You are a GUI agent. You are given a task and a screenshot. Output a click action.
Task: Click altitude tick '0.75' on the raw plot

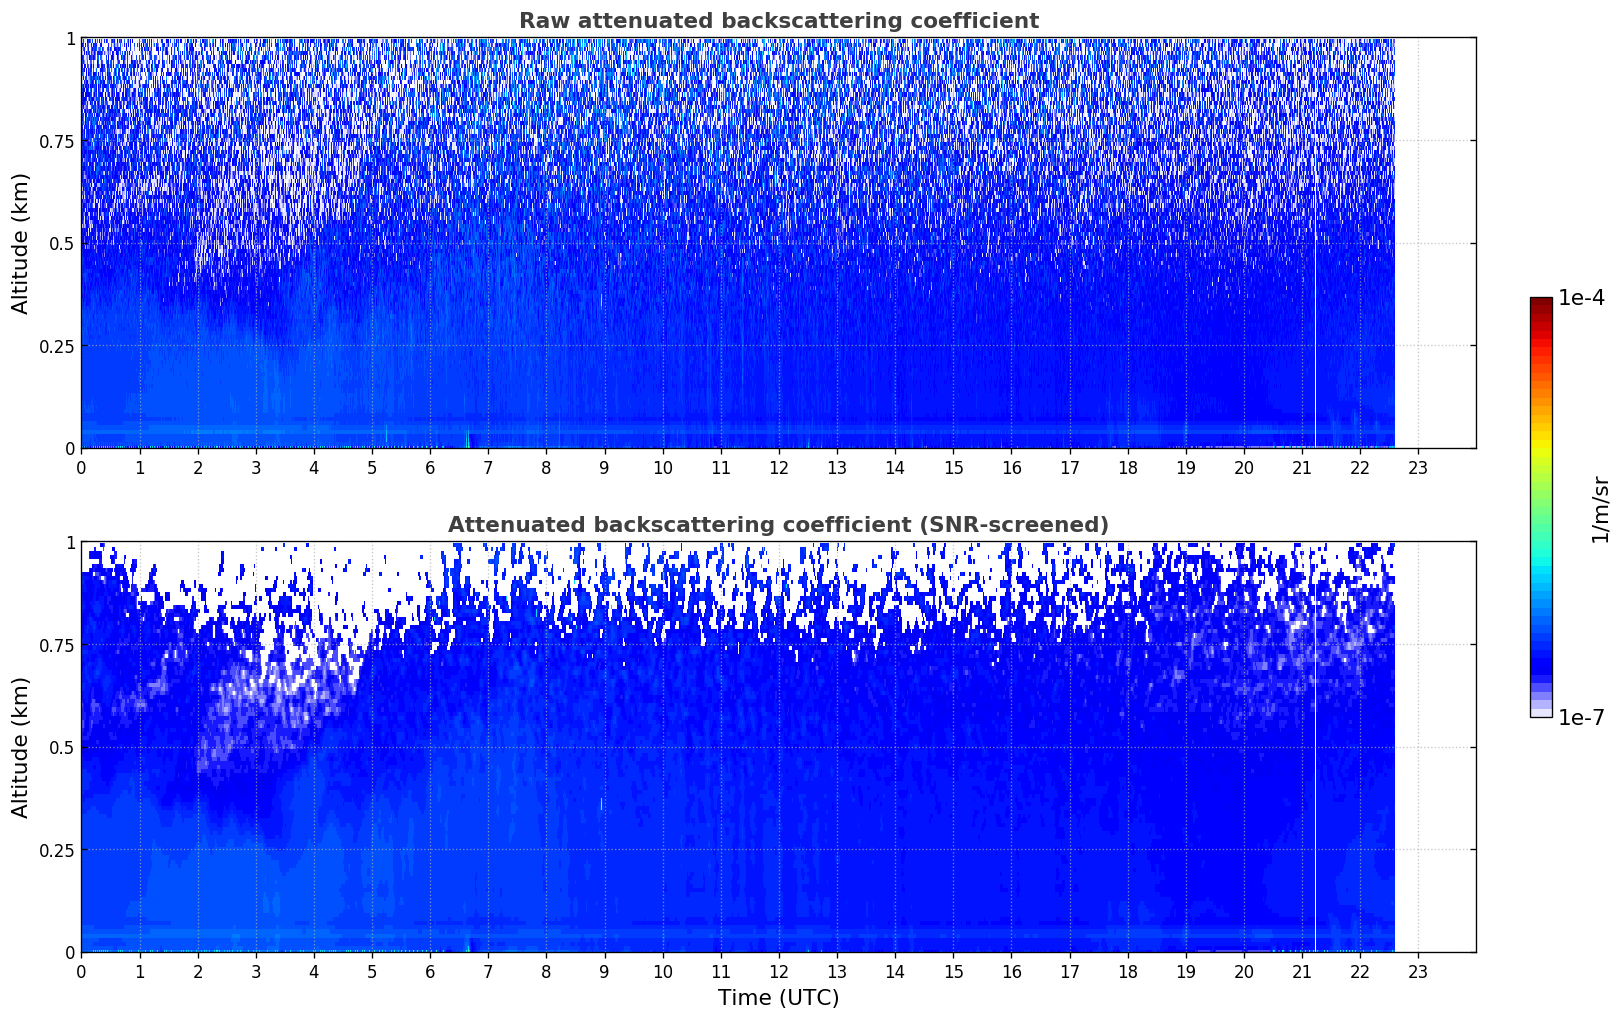pyautogui.click(x=57, y=141)
